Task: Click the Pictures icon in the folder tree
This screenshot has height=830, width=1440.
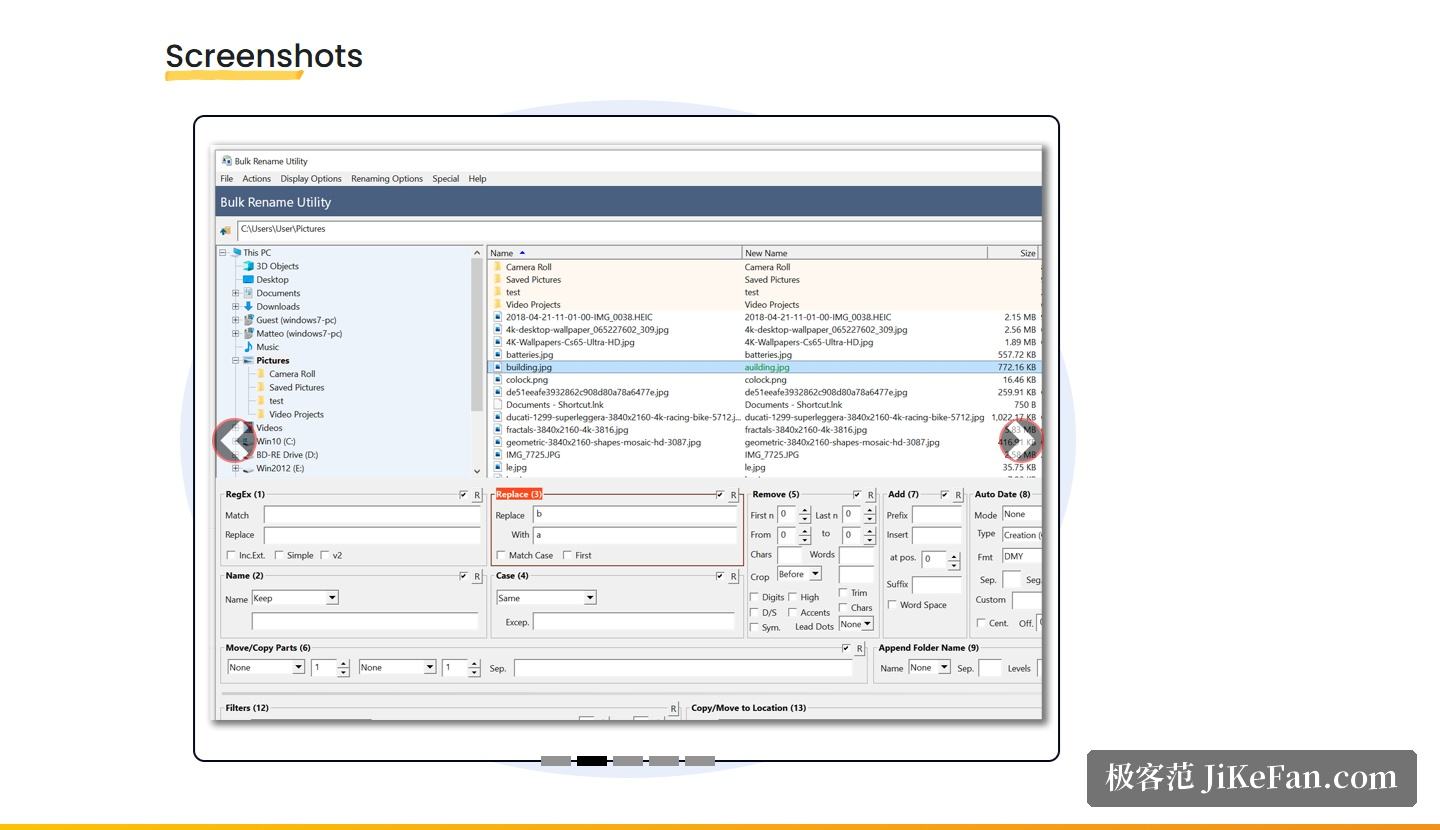Action: (x=248, y=360)
